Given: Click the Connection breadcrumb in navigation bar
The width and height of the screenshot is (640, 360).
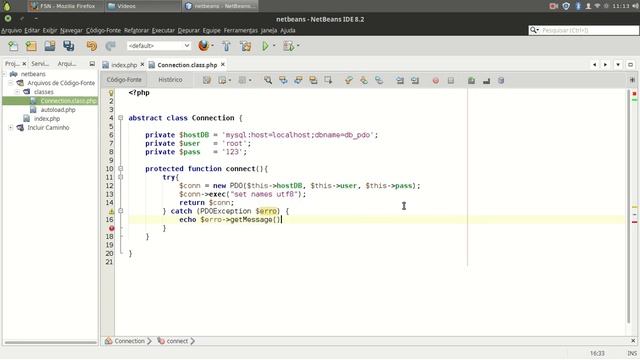Looking at the screenshot, I should click(129, 341).
